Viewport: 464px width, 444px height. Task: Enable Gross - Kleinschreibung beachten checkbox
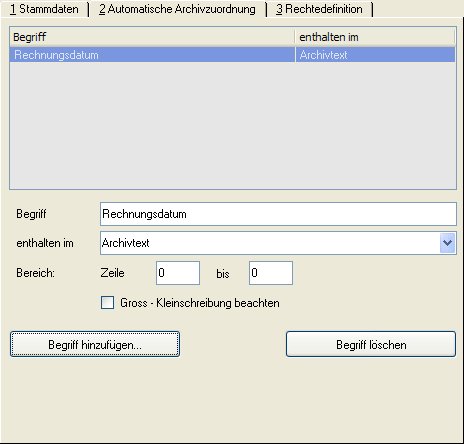tap(107, 303)
